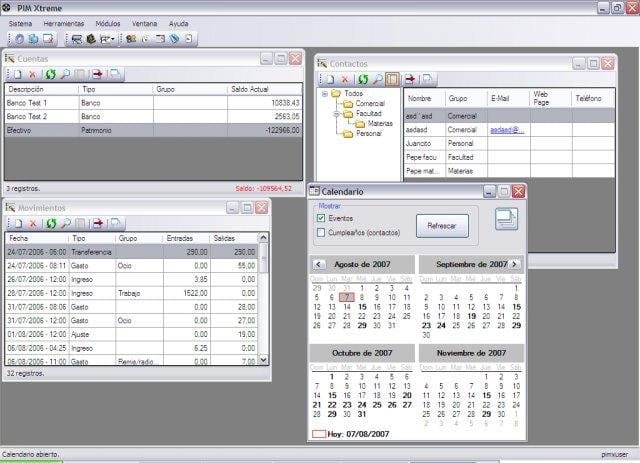Click the red delete X in Movimientos toolbar
The width and height of the screenshot is (640, 463).
(33, 223)
